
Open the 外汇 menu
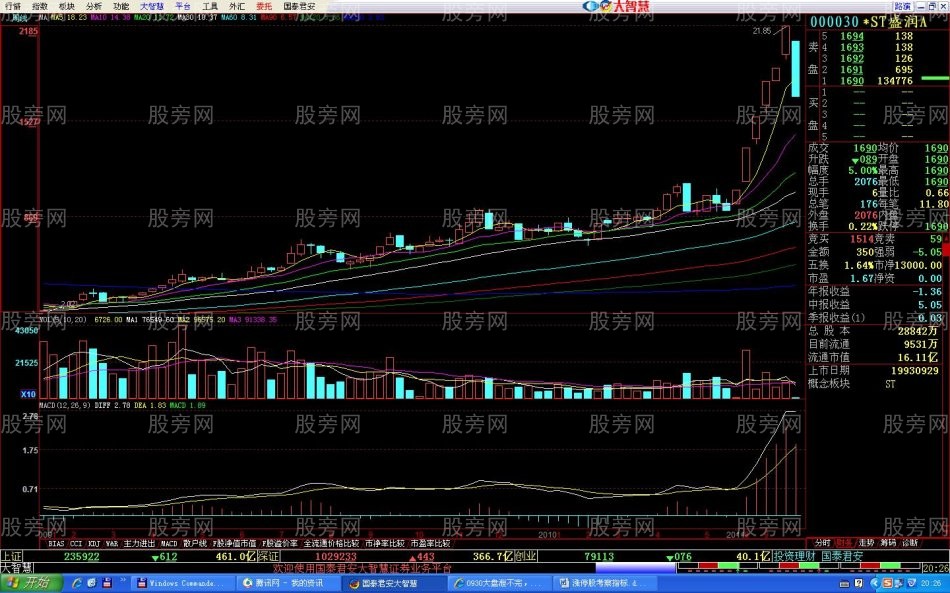(x=237, y=6)
